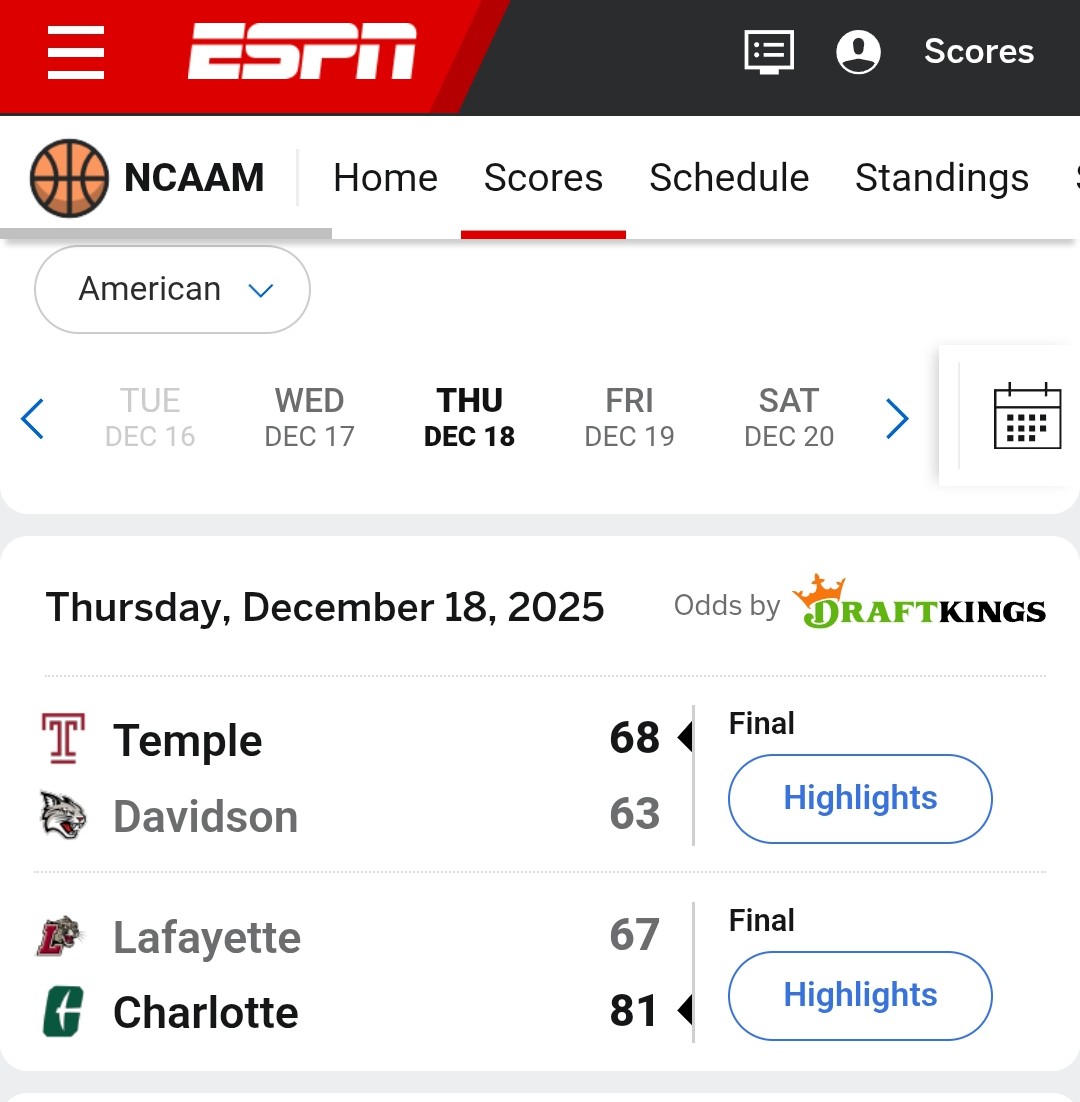Switch to the Schedule tab
1080x1102 pixels.
pos(729,178)
